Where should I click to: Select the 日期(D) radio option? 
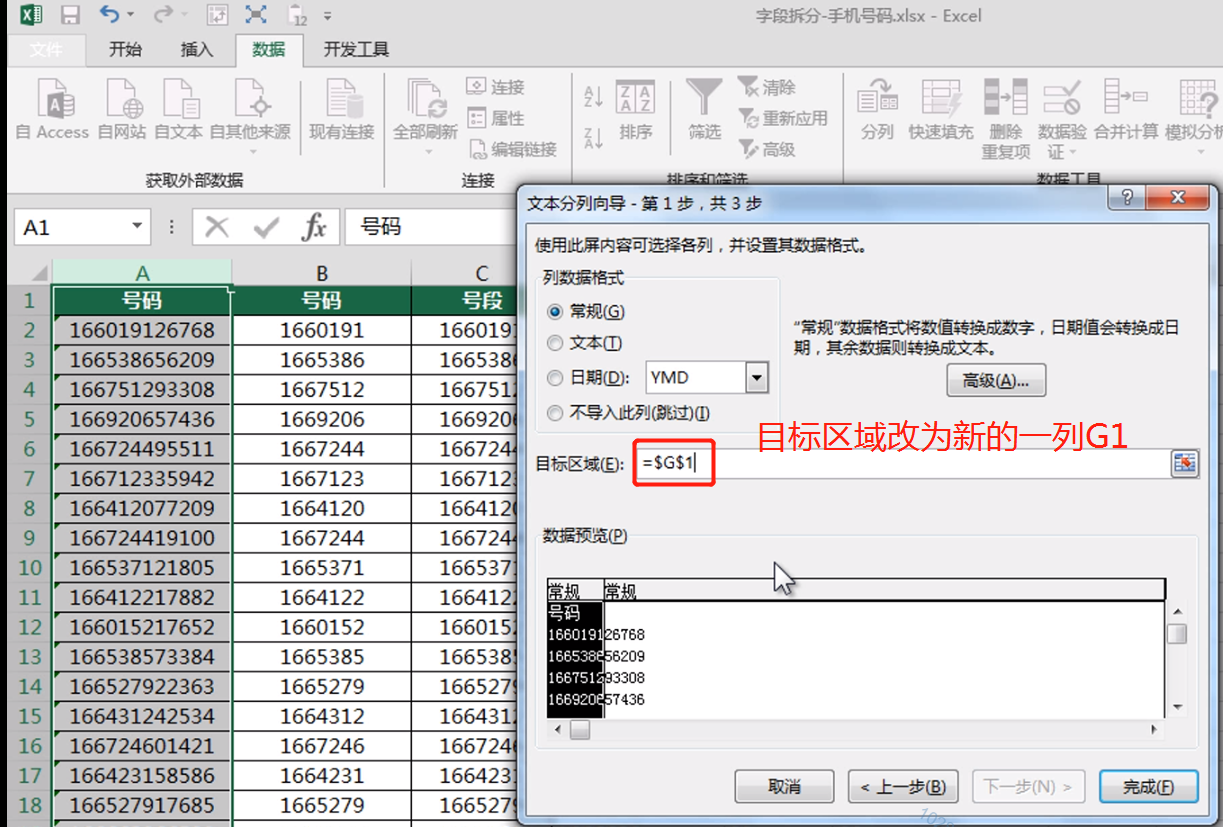click(x=589, y=378)
